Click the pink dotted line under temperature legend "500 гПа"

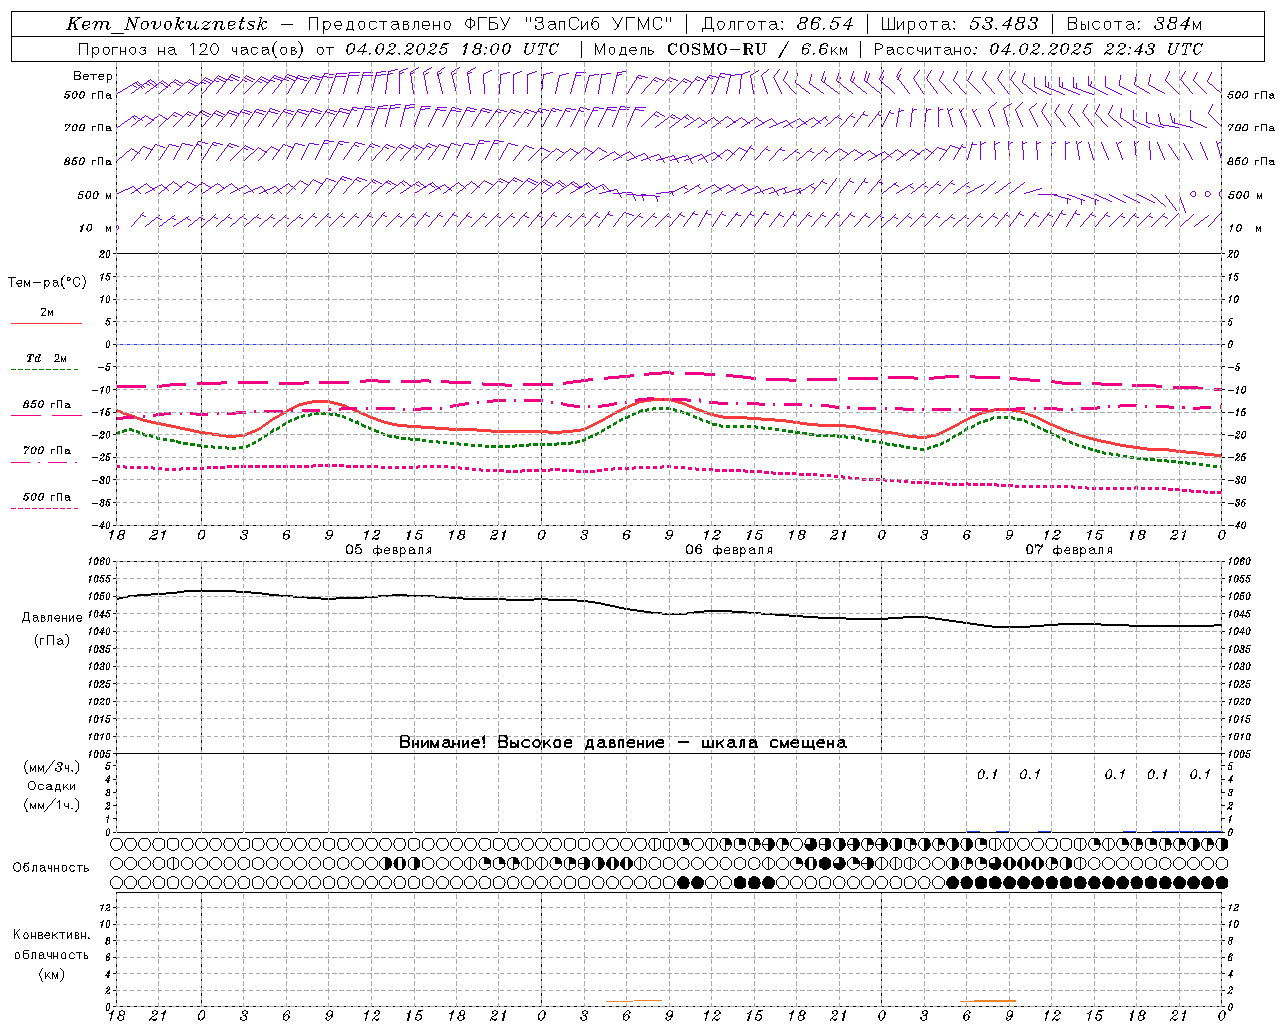coord(45,509)
